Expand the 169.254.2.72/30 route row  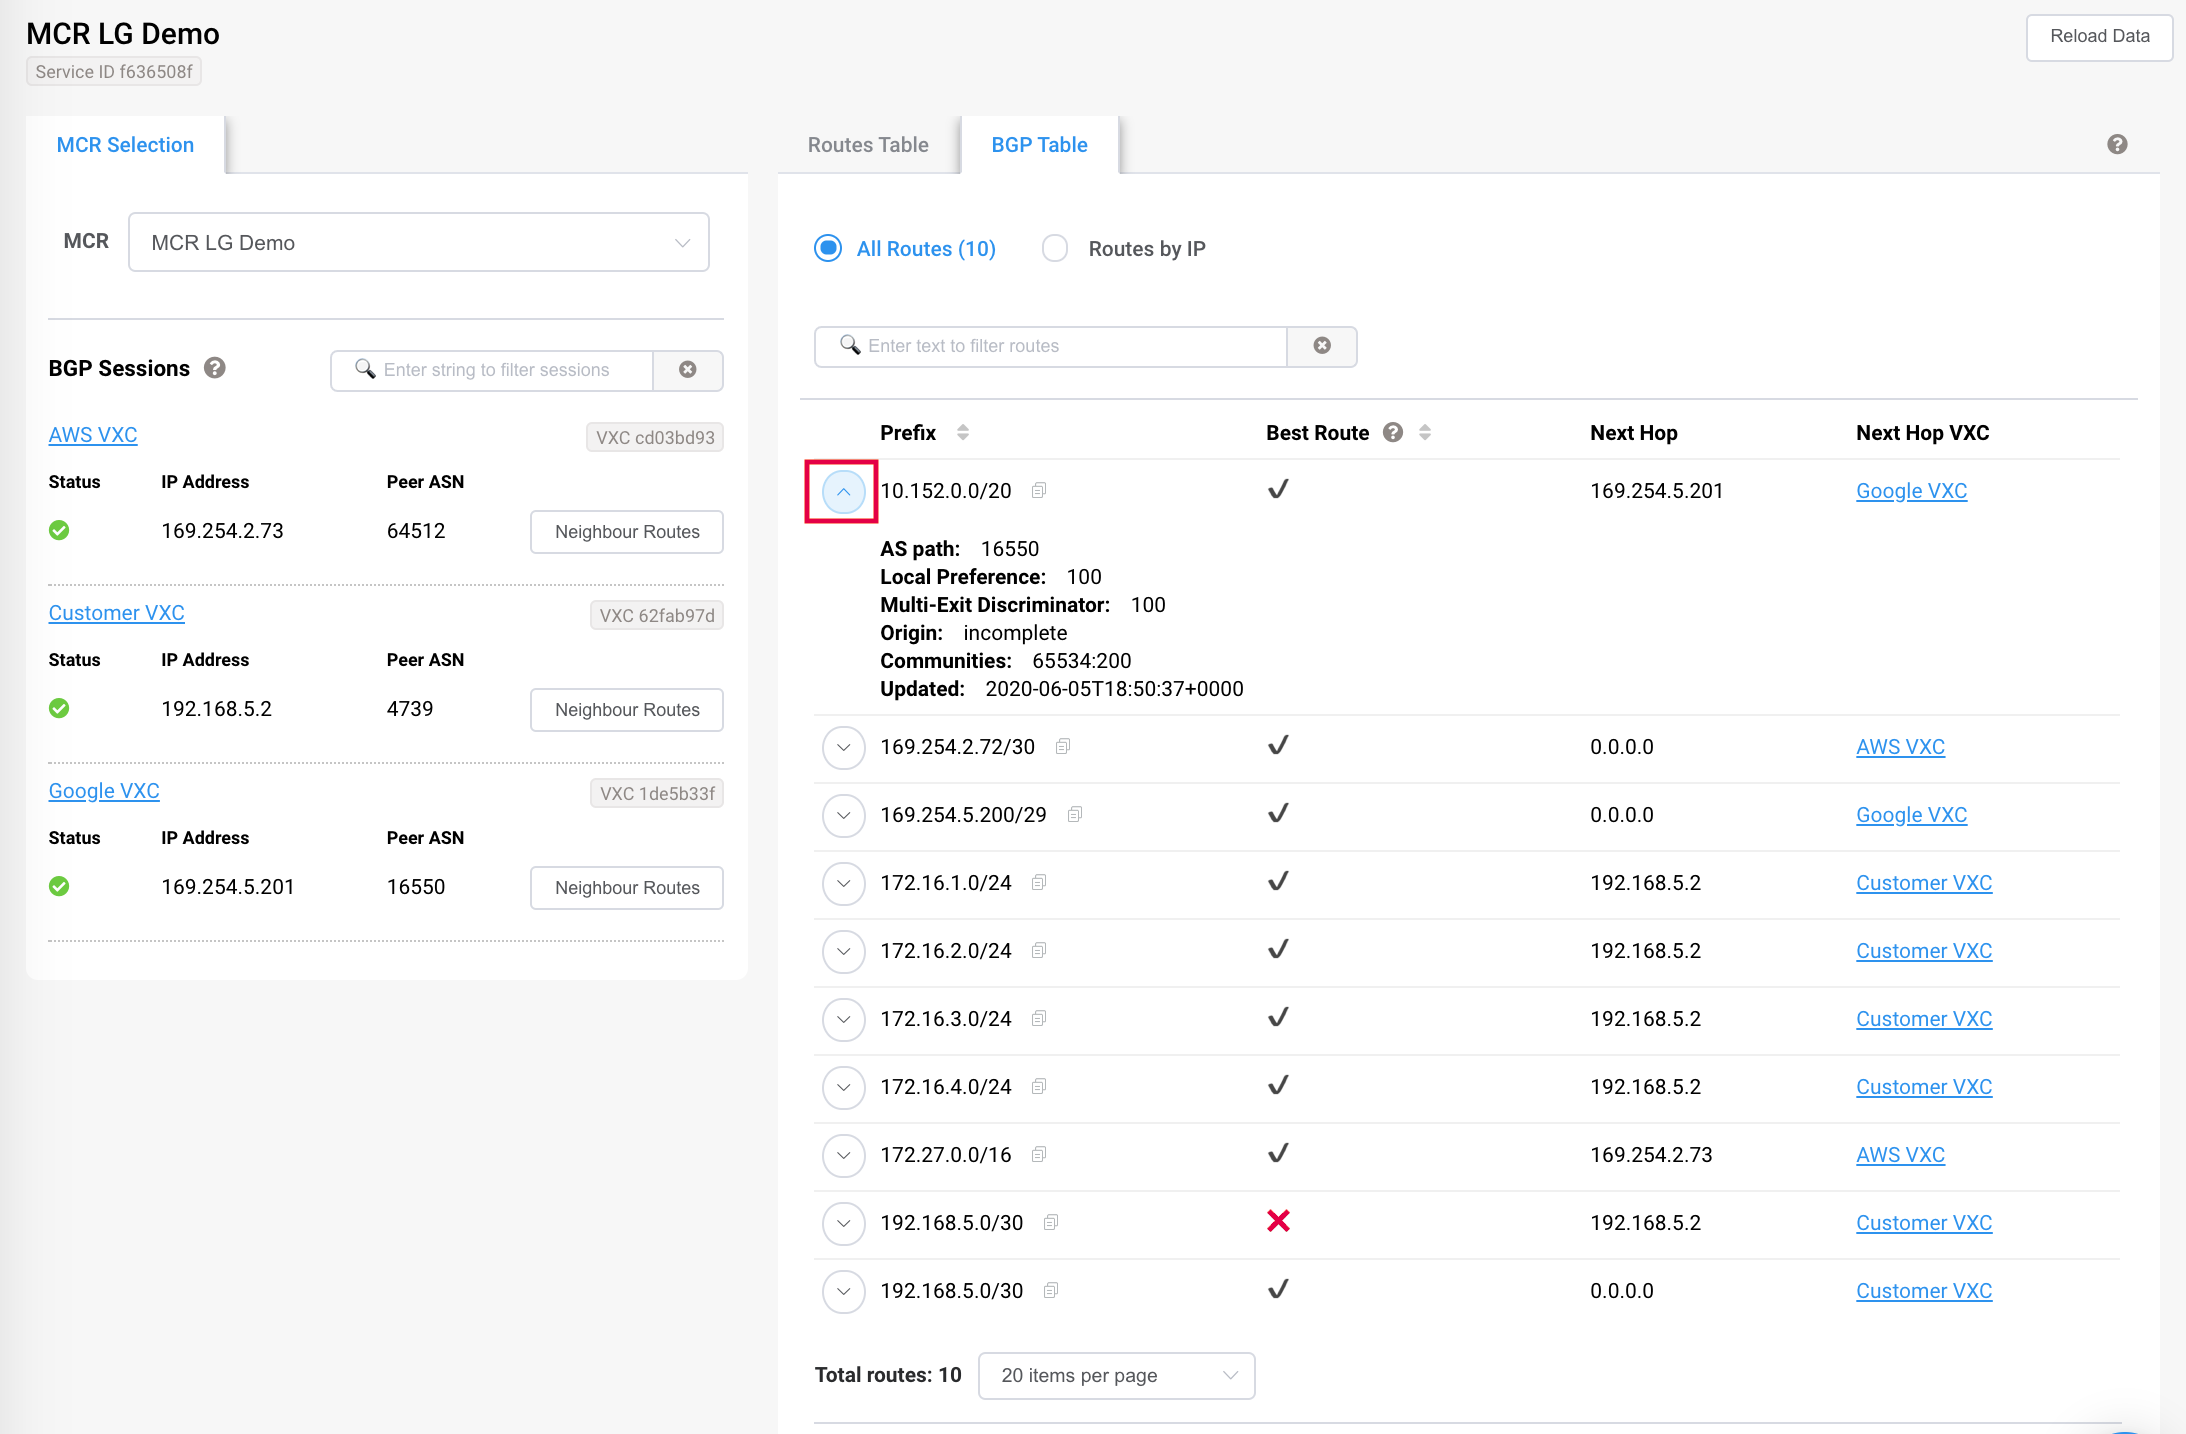tap(843, 747)
